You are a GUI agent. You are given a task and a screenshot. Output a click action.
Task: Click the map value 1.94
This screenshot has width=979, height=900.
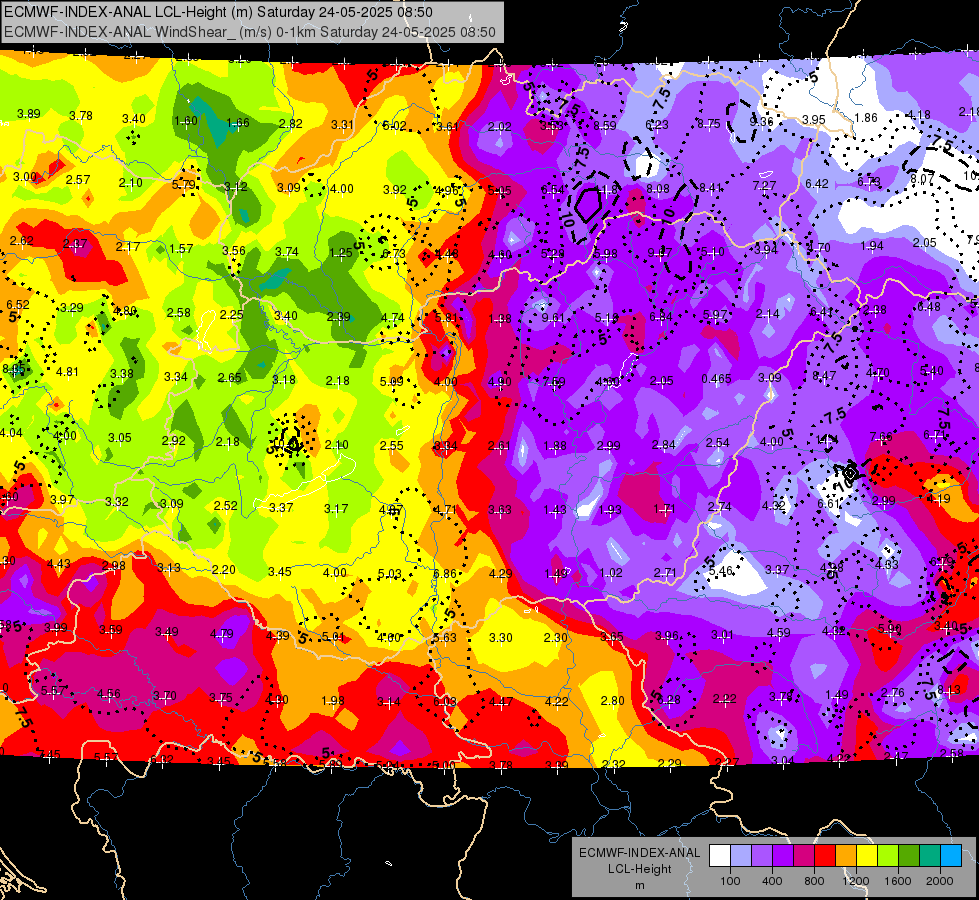[872, 245]
